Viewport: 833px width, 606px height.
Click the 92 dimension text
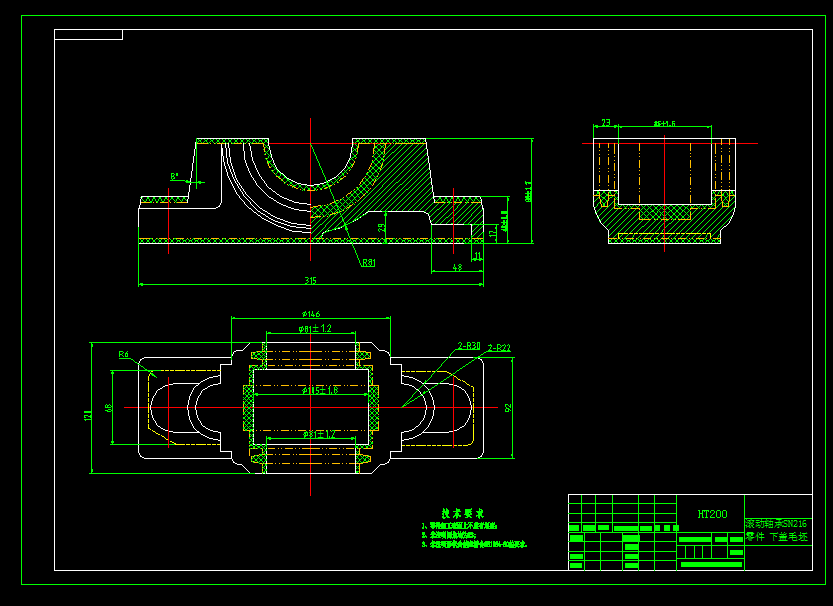click(508, 407)
